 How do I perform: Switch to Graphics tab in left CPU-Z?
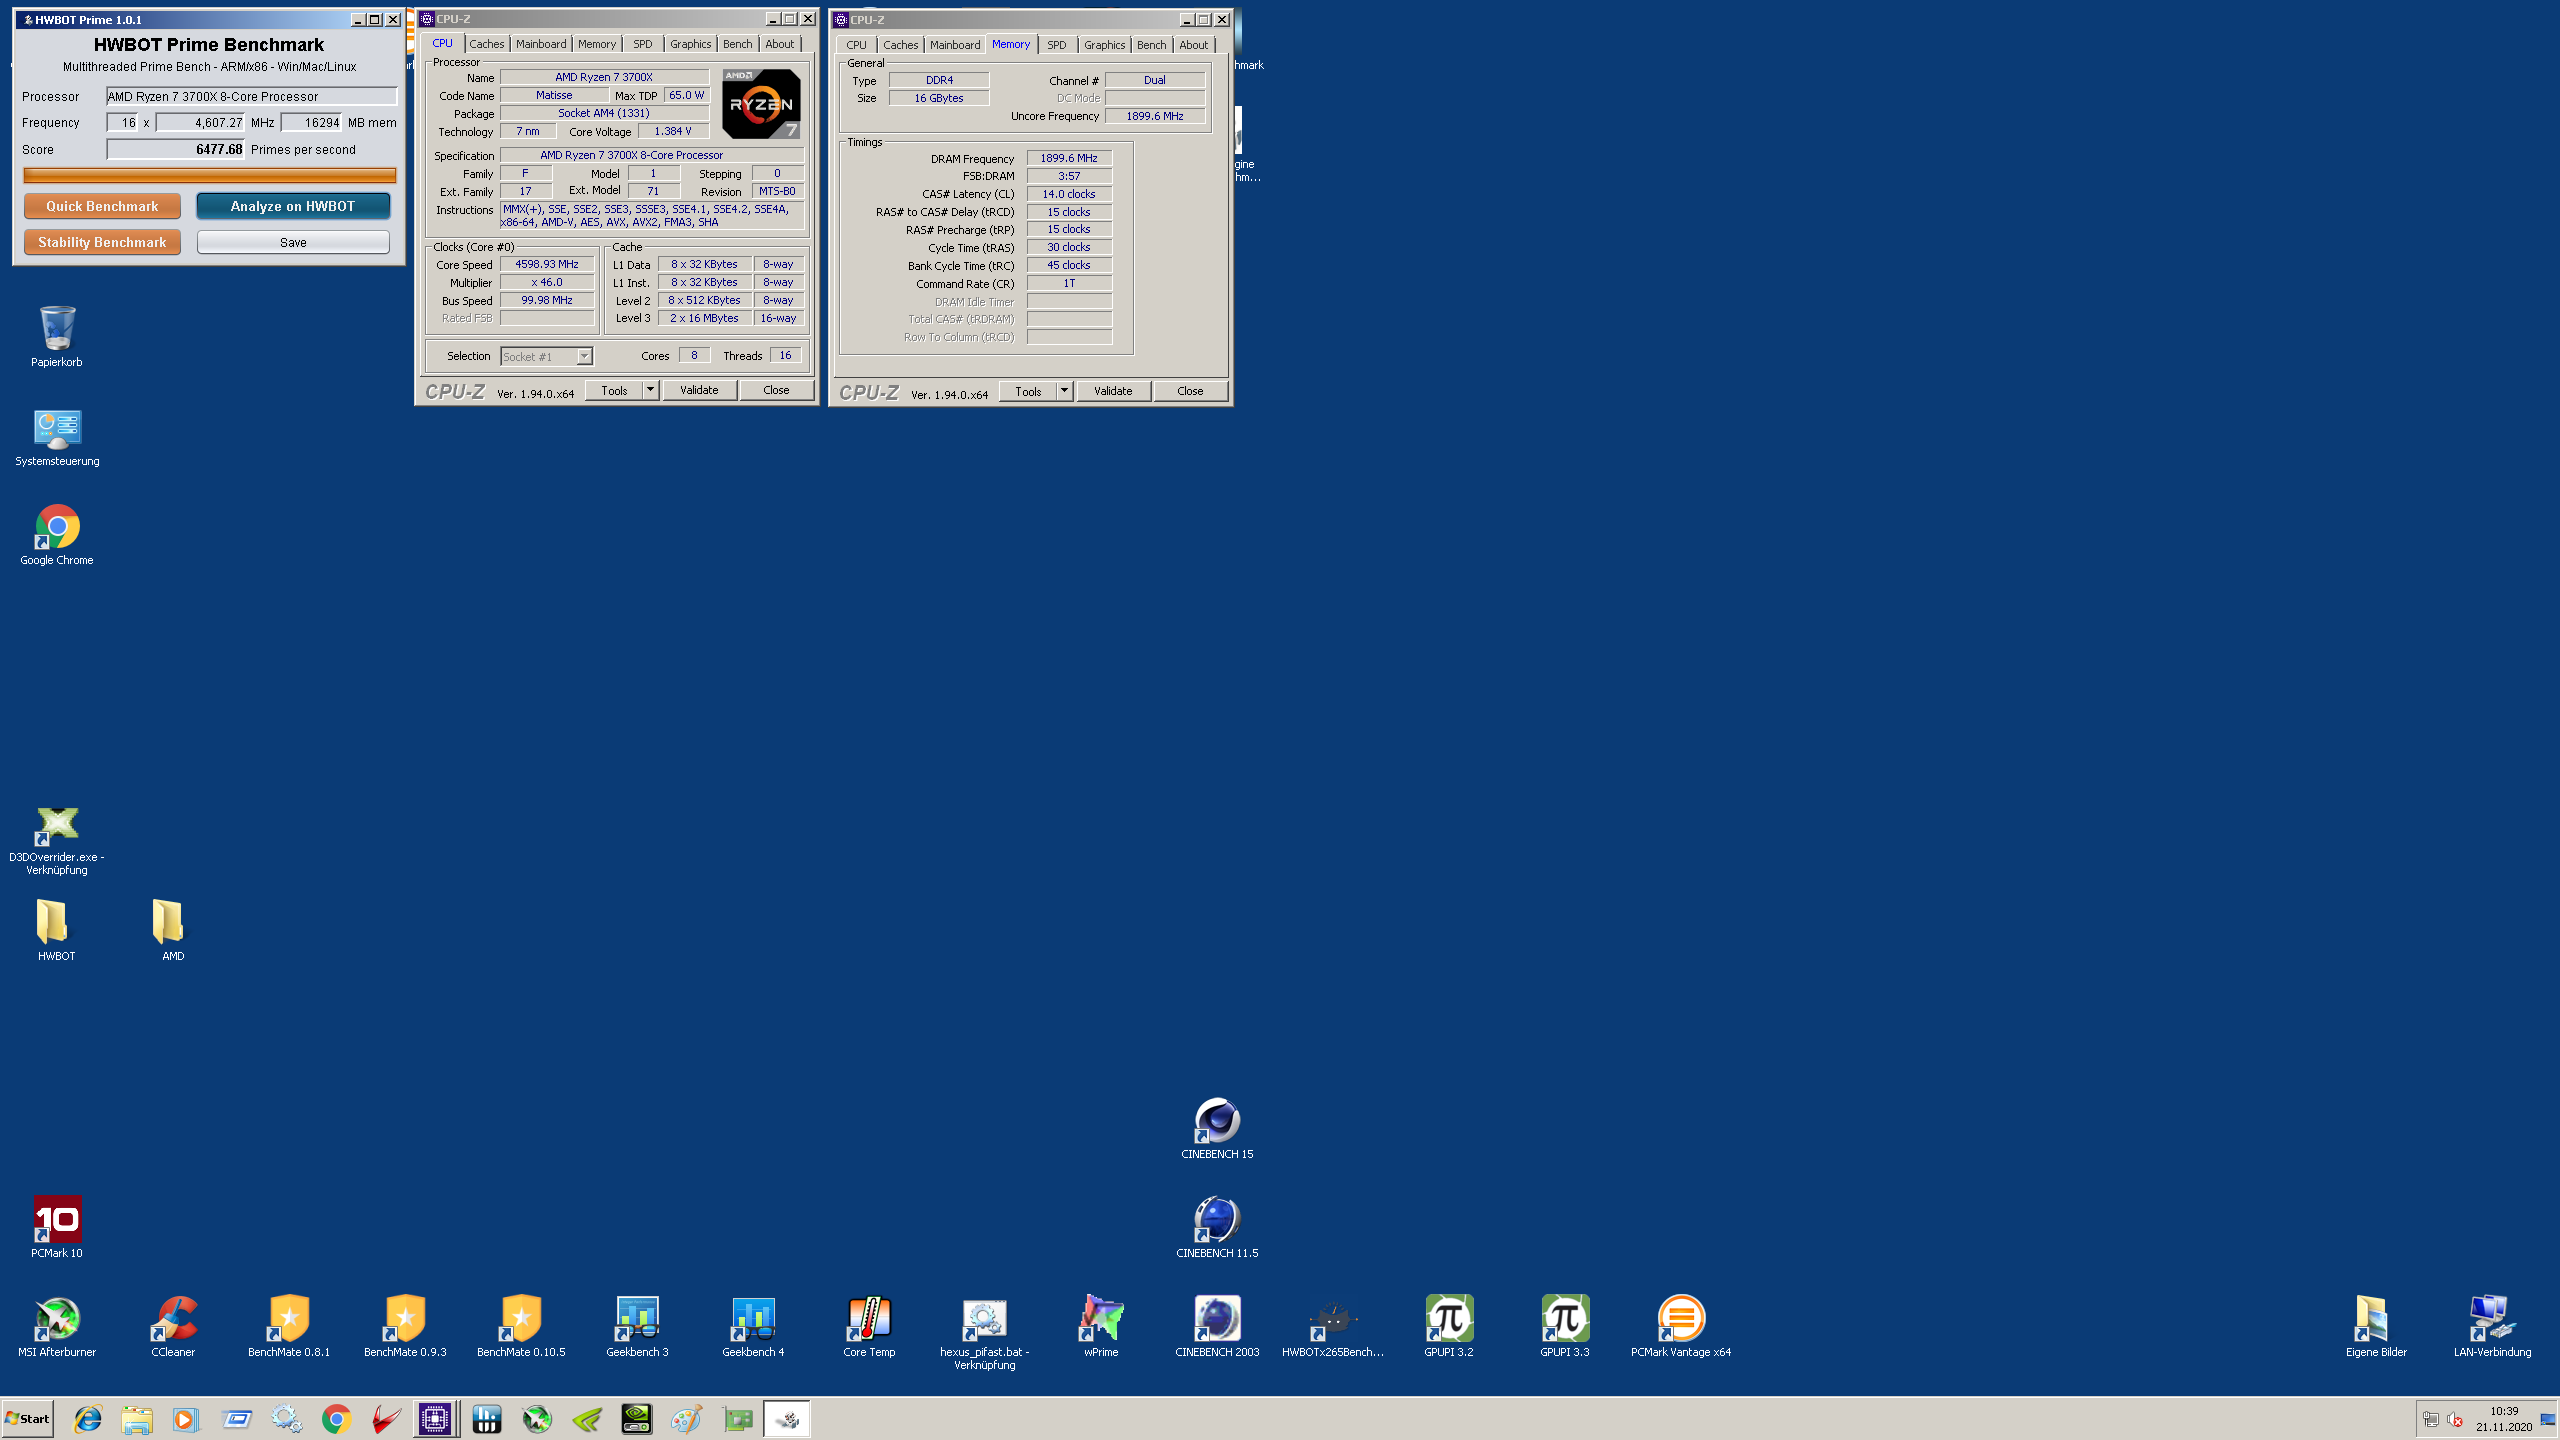[x=691, y=44]
